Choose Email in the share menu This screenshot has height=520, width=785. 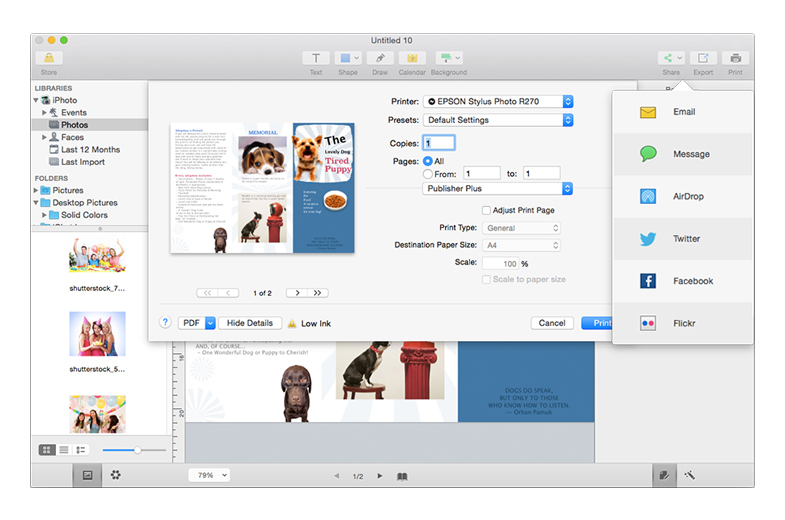coord(683,112)
